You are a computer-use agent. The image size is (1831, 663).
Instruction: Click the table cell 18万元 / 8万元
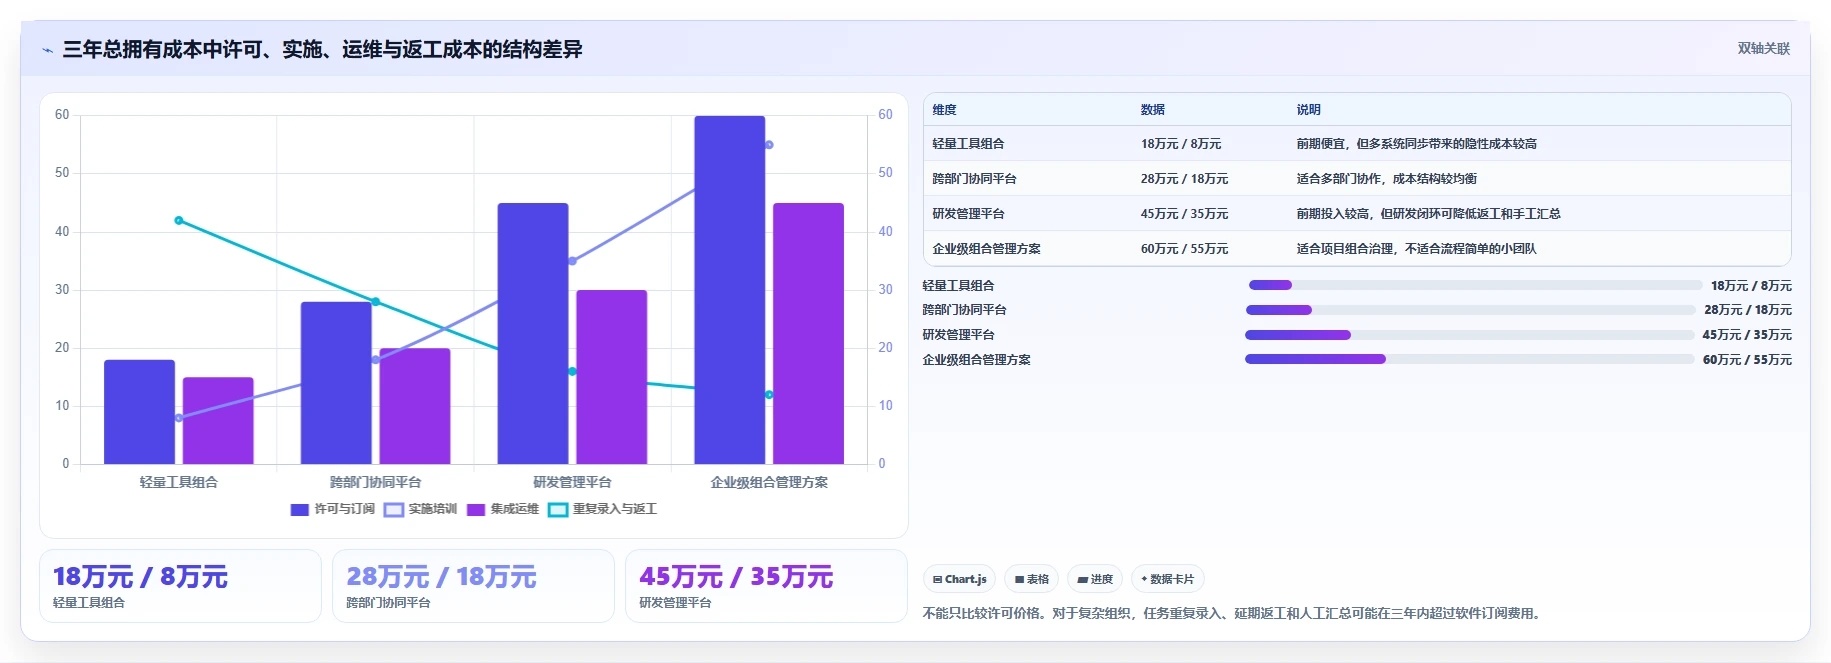tap(1181, 144)
